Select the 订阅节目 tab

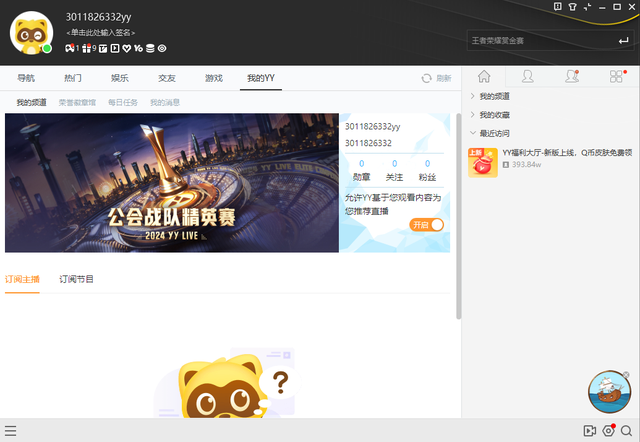pos(76,279)
